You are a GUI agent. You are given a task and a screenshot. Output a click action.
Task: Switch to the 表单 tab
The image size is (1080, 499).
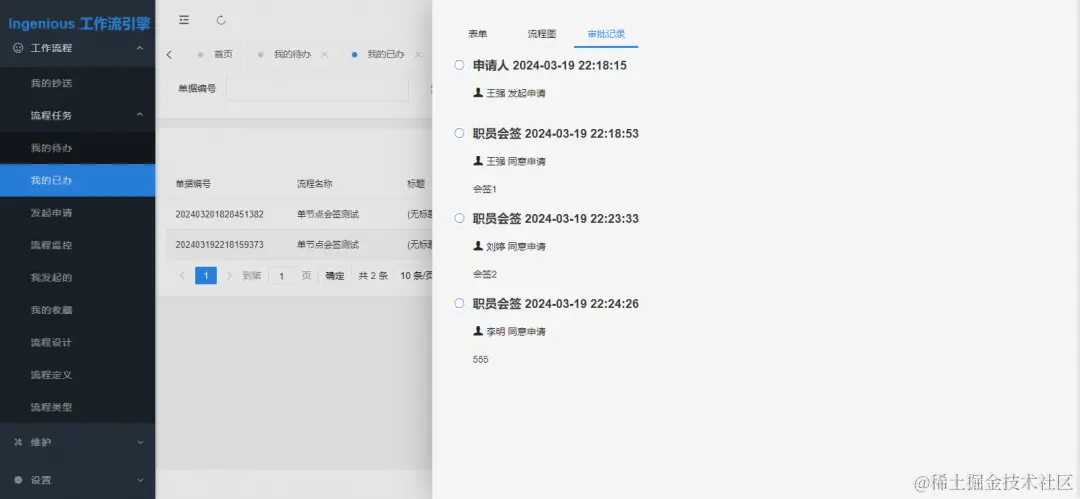coord(478,34)
